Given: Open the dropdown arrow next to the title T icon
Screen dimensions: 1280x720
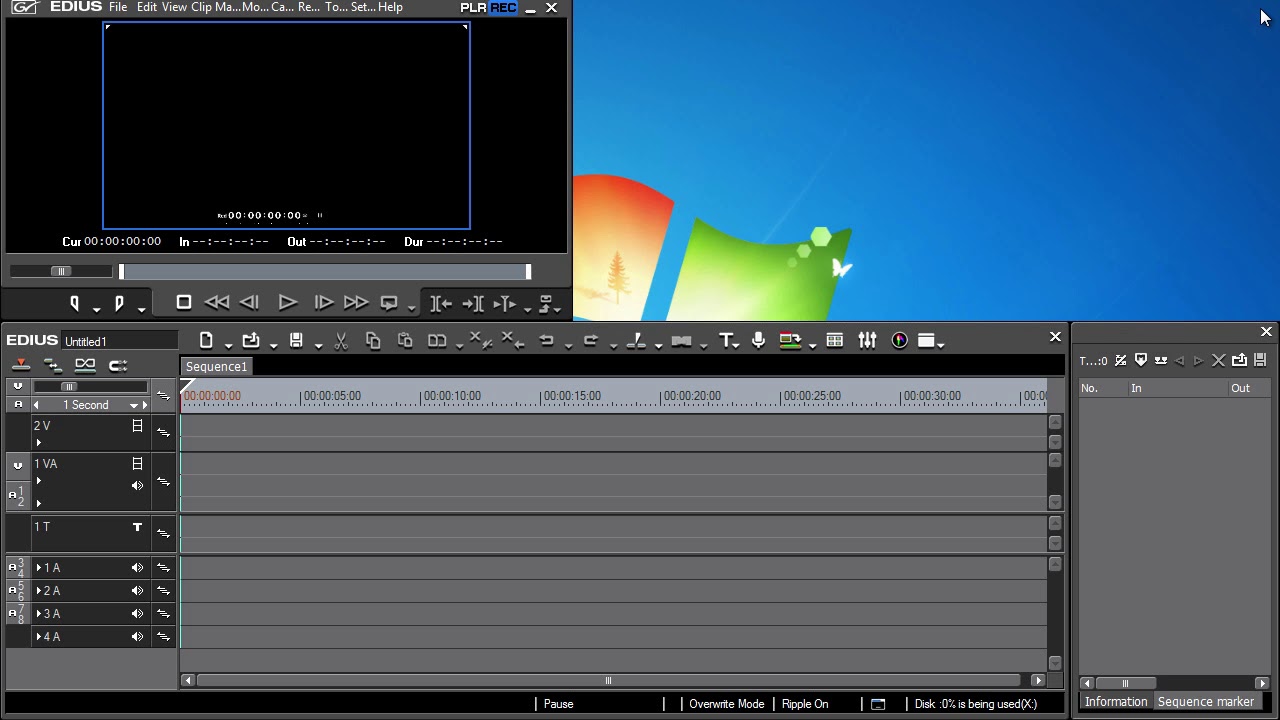Looking at the screenshot, I should coord(738,346).
